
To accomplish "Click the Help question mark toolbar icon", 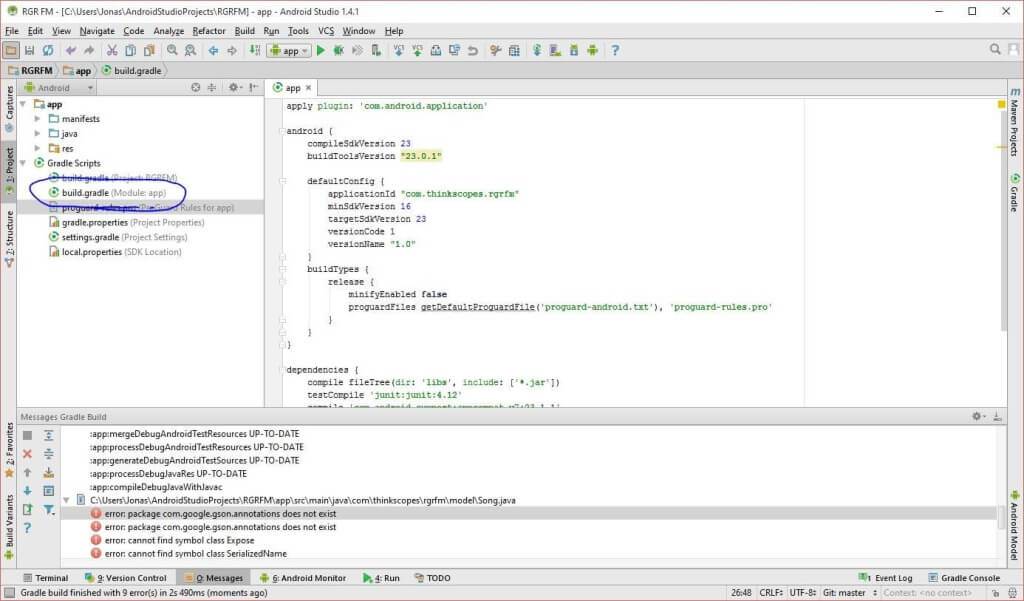I will (615, 50).
